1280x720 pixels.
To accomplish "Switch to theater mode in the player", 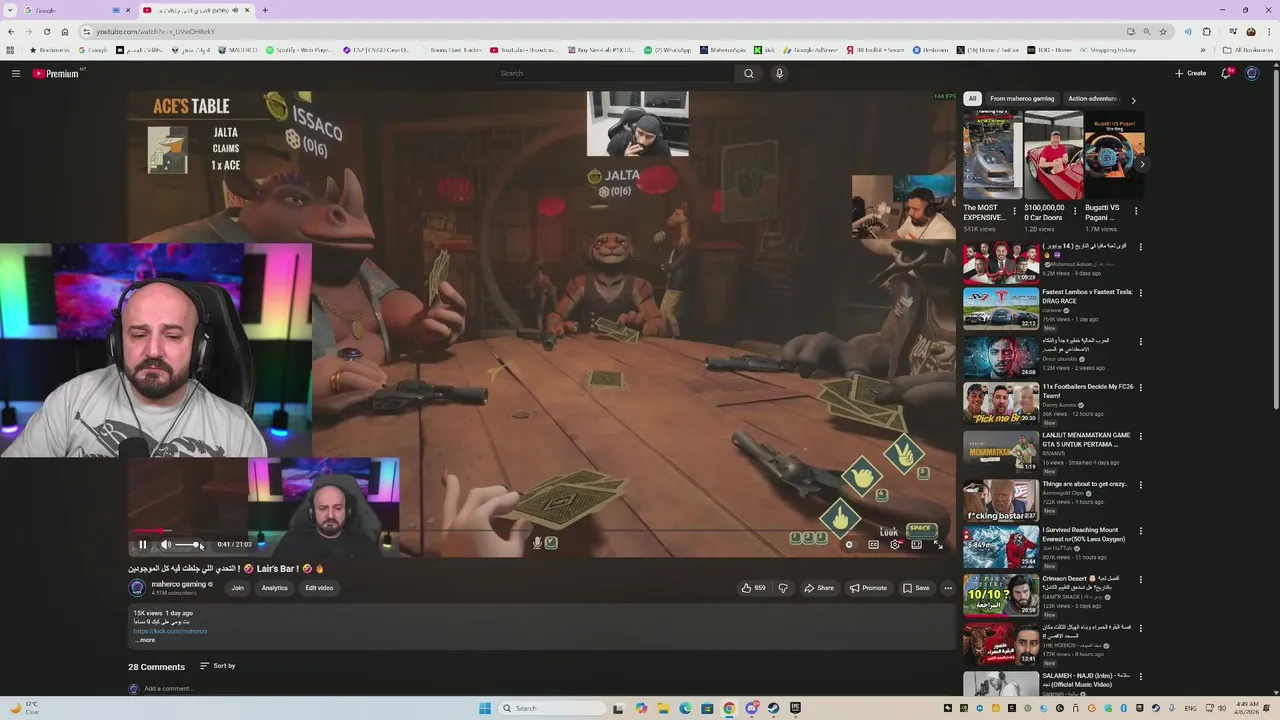I will (x=916, y=545).
